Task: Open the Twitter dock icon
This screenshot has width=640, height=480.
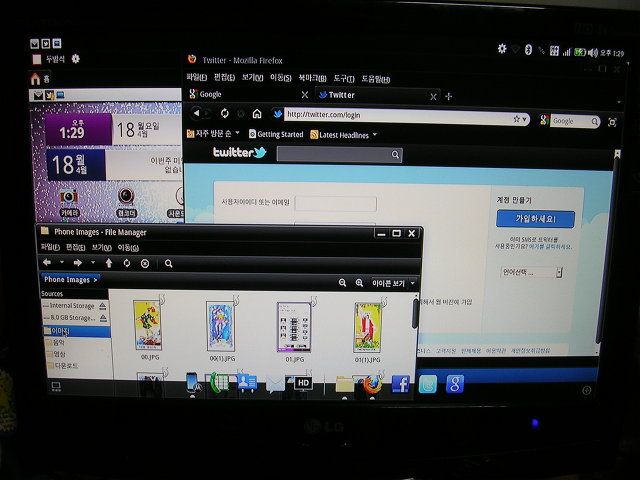Action: pyautogui.click(x=428, y=384)
